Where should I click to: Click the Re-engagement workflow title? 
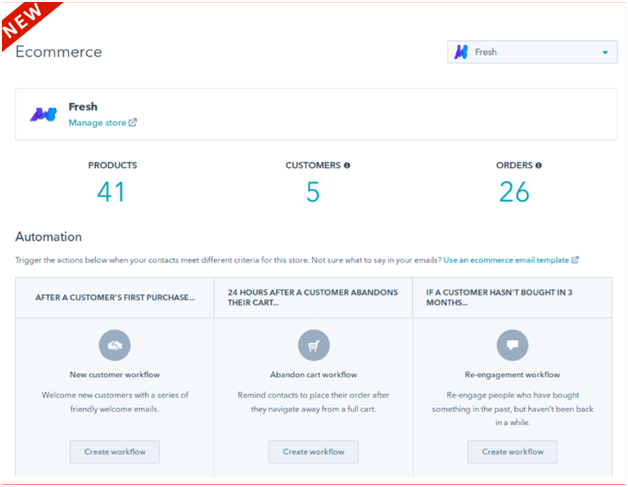513,375
